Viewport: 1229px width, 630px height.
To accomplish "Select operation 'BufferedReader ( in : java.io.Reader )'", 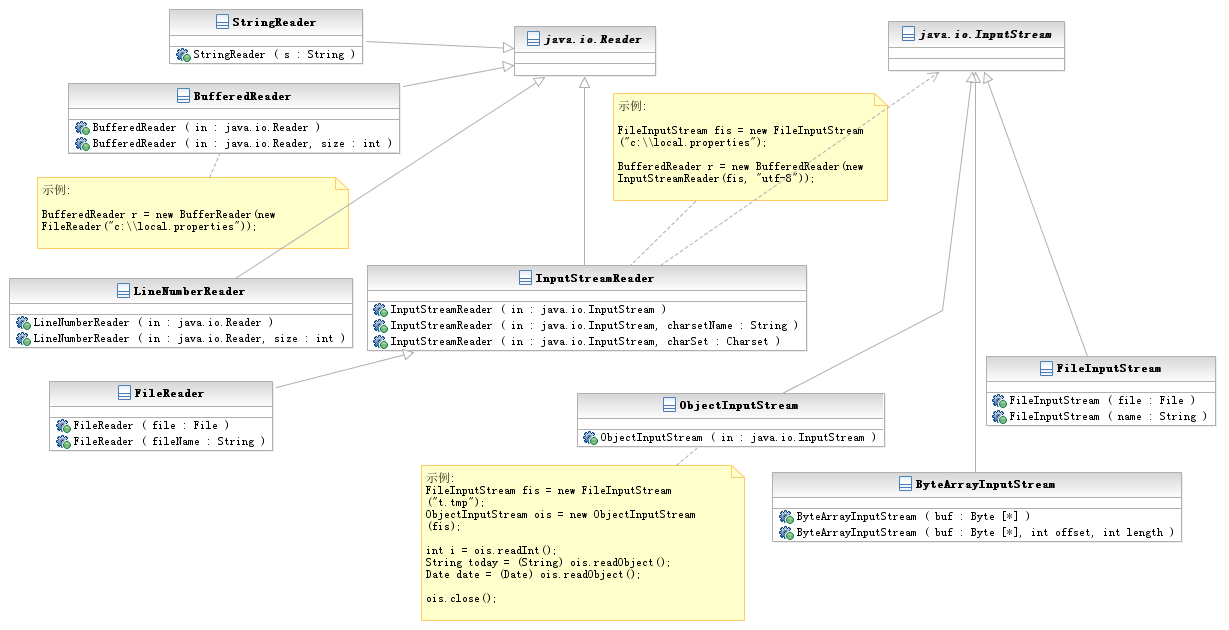I will tap(206, 128).
